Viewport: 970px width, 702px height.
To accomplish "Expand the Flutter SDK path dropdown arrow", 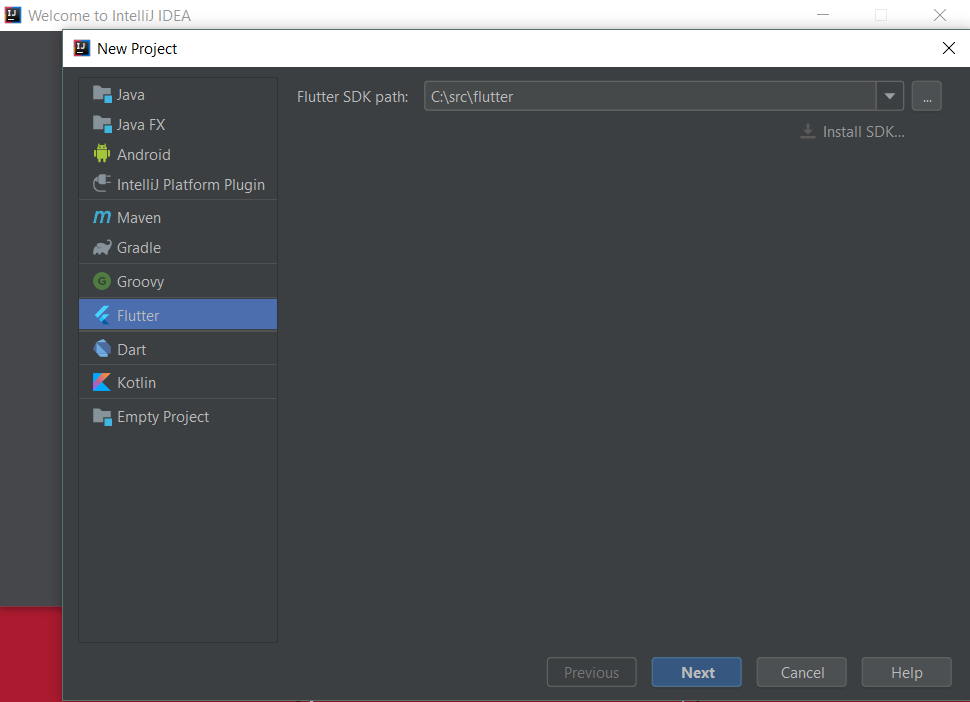I will pos(890,97).
